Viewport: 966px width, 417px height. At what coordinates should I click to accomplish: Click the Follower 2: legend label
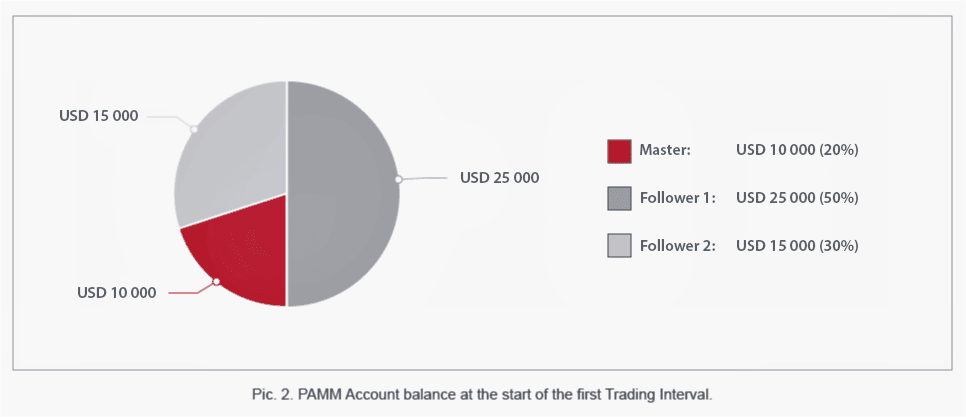point(678,246)
